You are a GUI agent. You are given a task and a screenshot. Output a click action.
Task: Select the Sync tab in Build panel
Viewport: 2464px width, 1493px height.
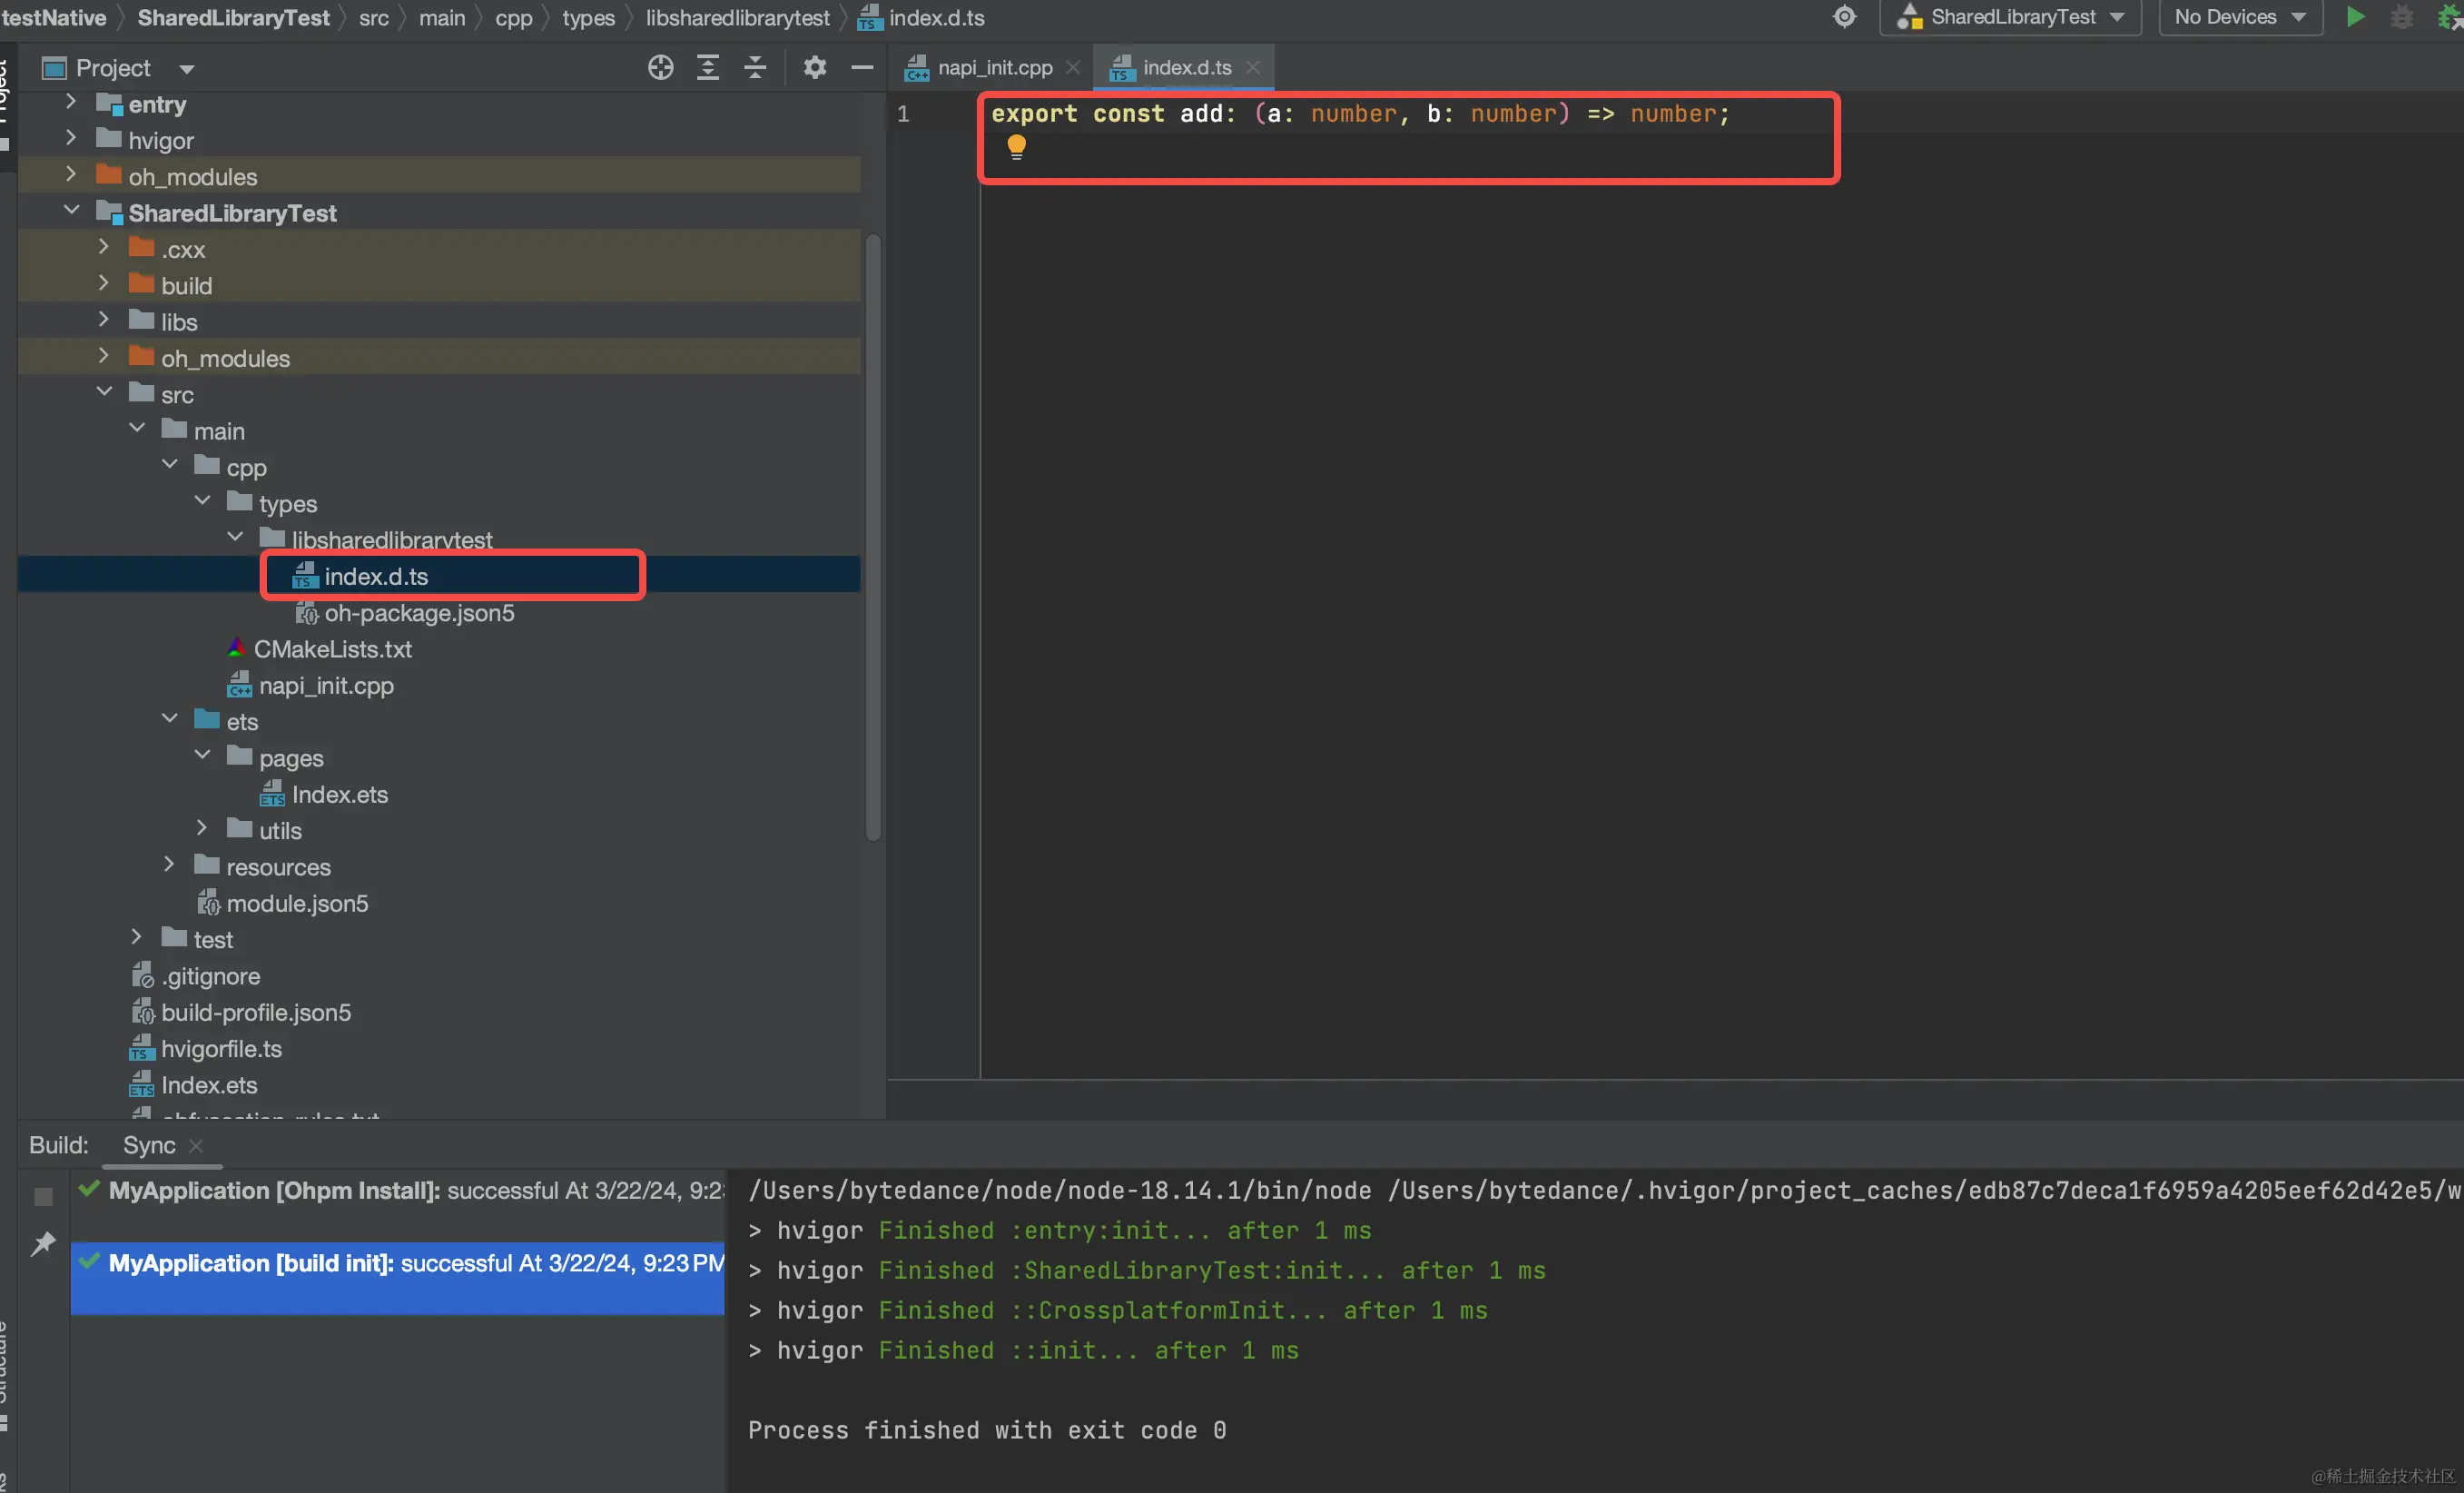tap(149, 1145)
